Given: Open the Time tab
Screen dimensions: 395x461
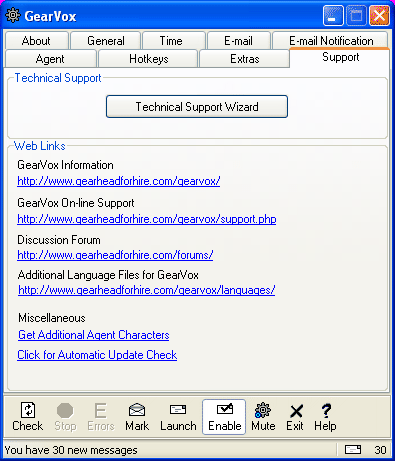Looking at the screenshot, I should tap(174, 41).
